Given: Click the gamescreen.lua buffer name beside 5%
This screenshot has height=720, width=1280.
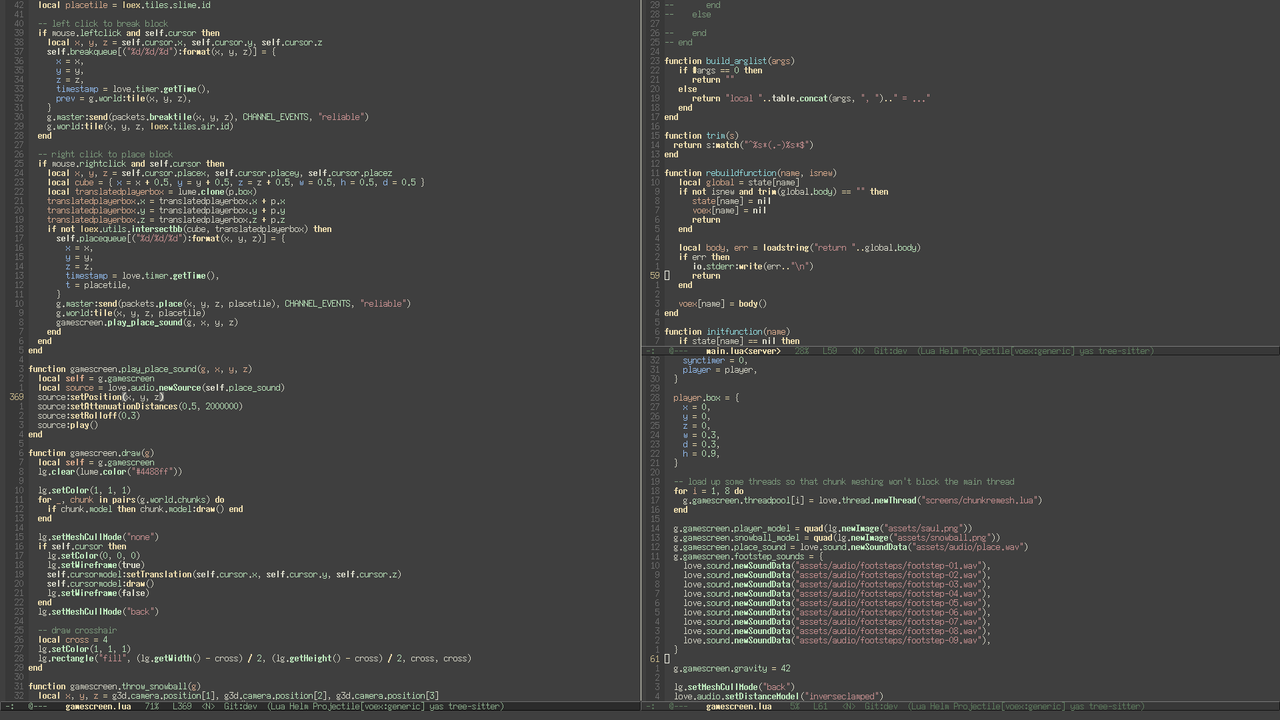Looking at the screenshot, I should pos(738,706).
